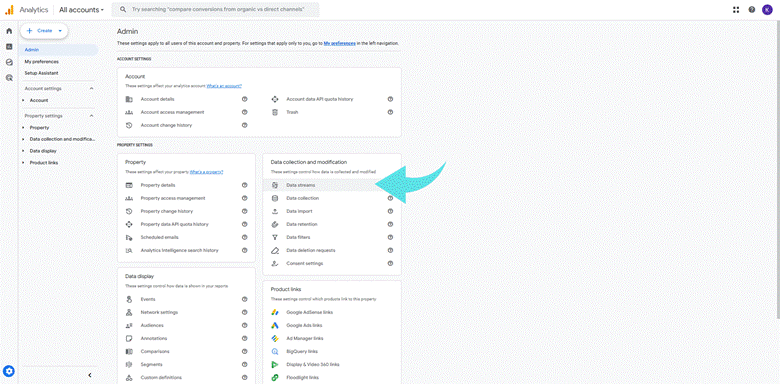The height and width of the screenshot is (384, 780).
Task: Open the user account avatar
Action: tap(767, 9)
